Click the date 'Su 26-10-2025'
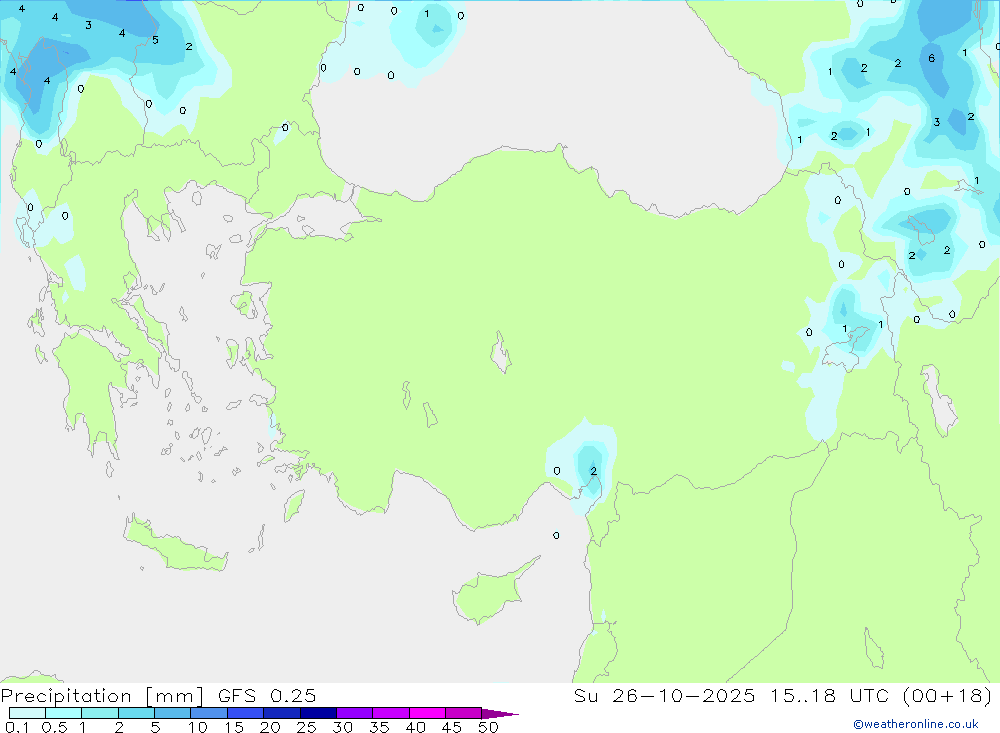1000x733 pixels. (664, 696)
